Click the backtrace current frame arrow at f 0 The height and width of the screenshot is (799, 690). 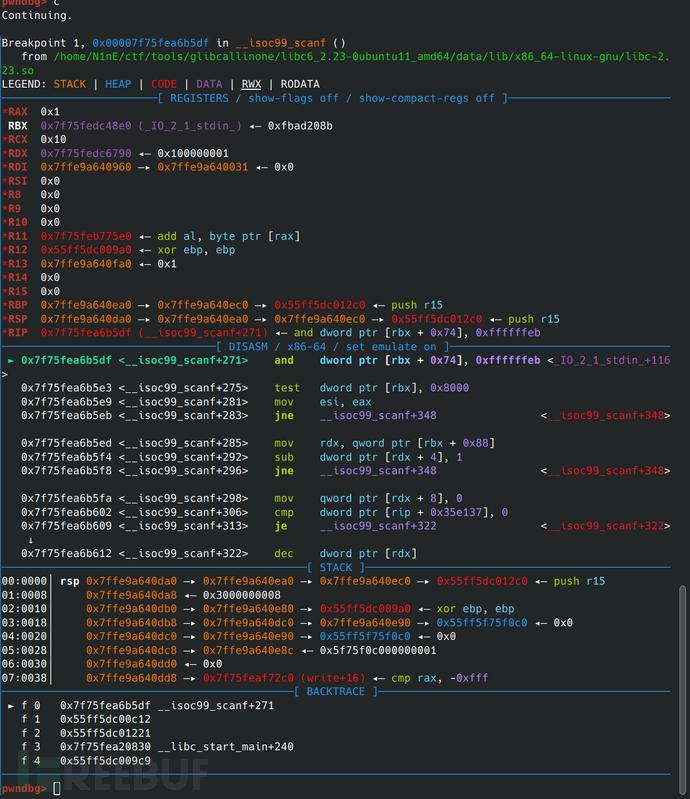click(11, 706)
